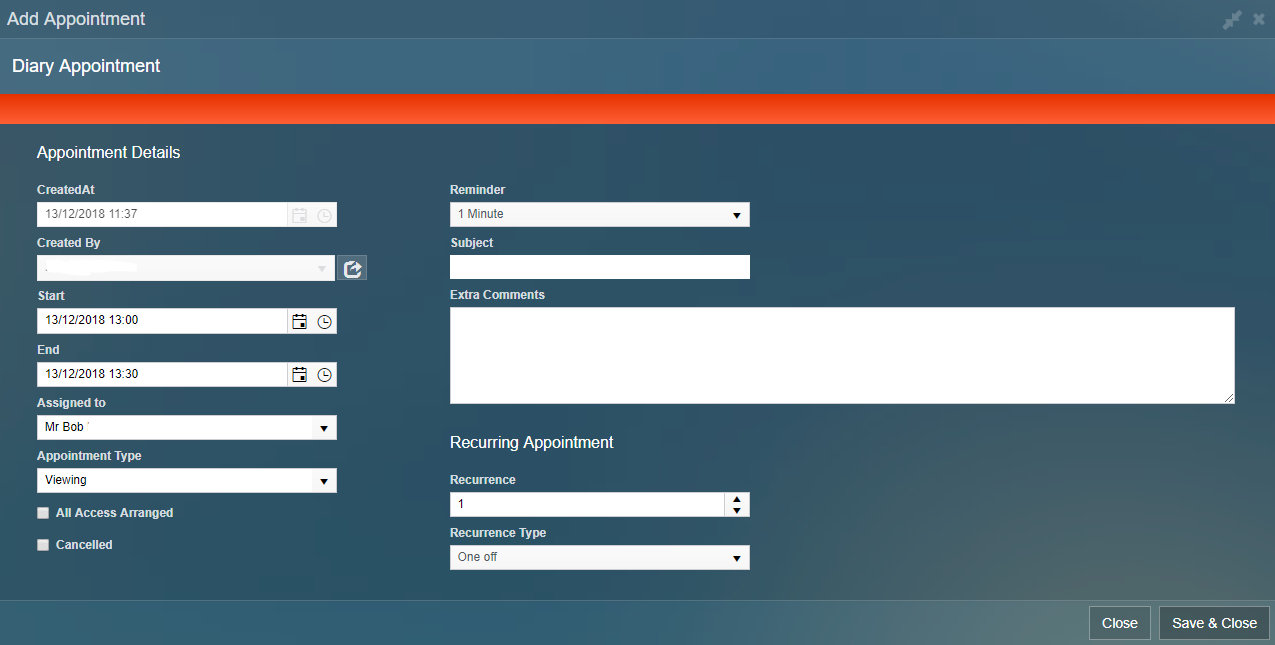Increase the Recurrence value with up arrow
The height and width of the screenshot is (645, 1275).
737,499
